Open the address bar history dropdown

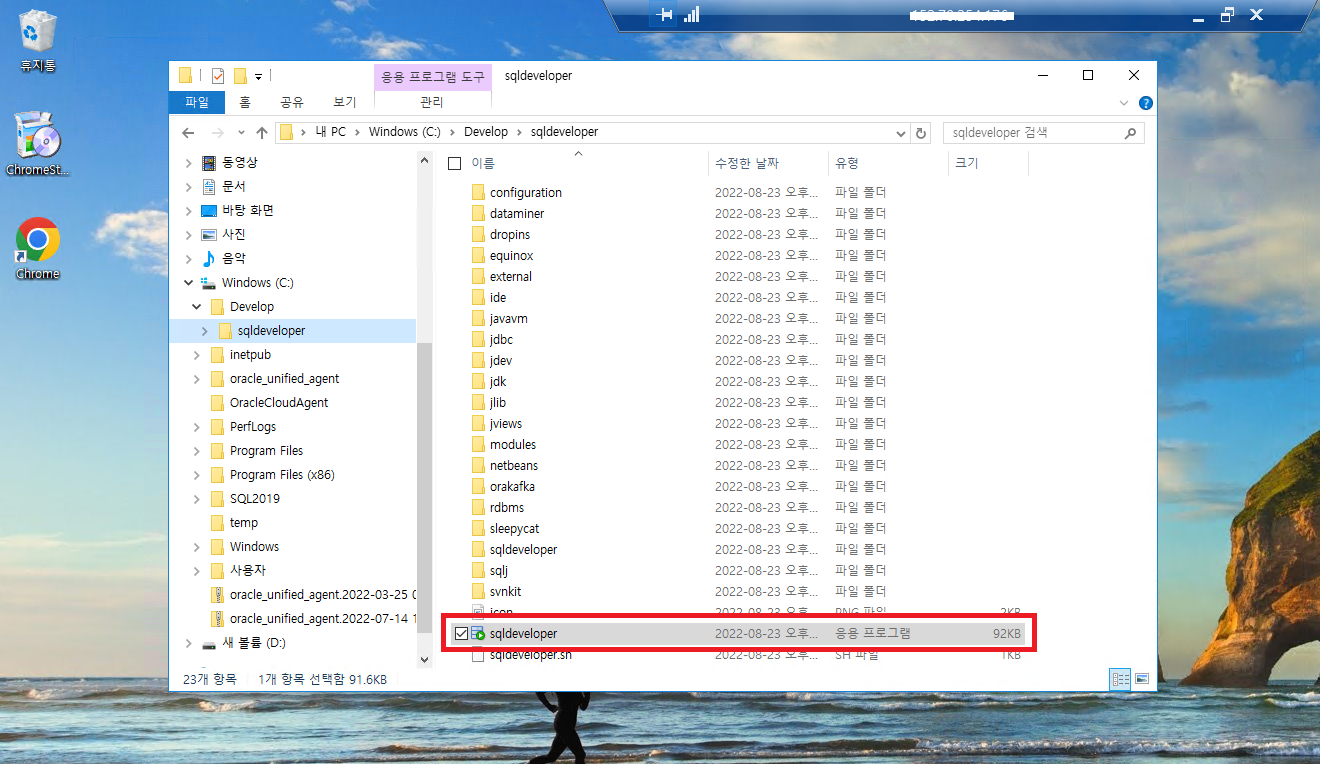900,132
